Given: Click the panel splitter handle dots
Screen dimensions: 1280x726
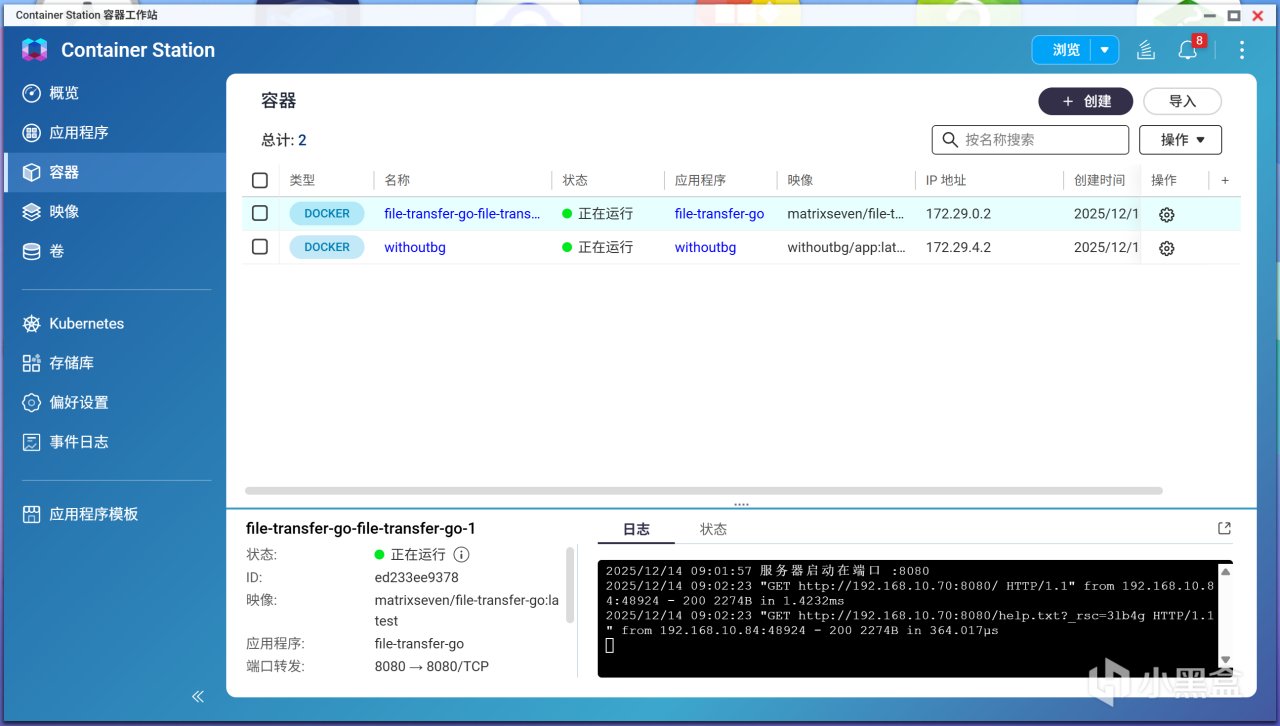Looking at the screenshot, I should (741, 505).
